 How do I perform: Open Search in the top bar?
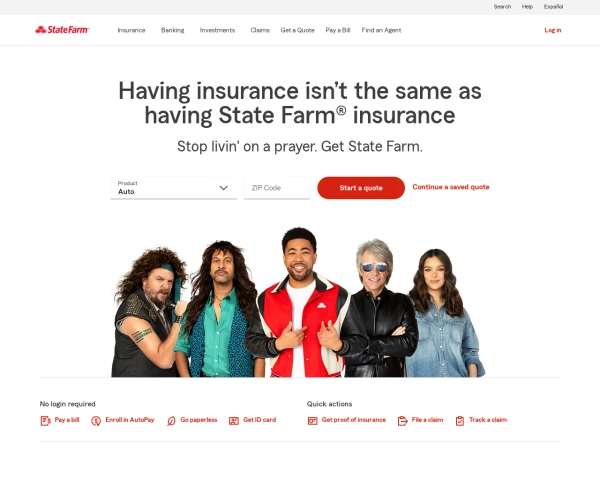click(502, 7)
